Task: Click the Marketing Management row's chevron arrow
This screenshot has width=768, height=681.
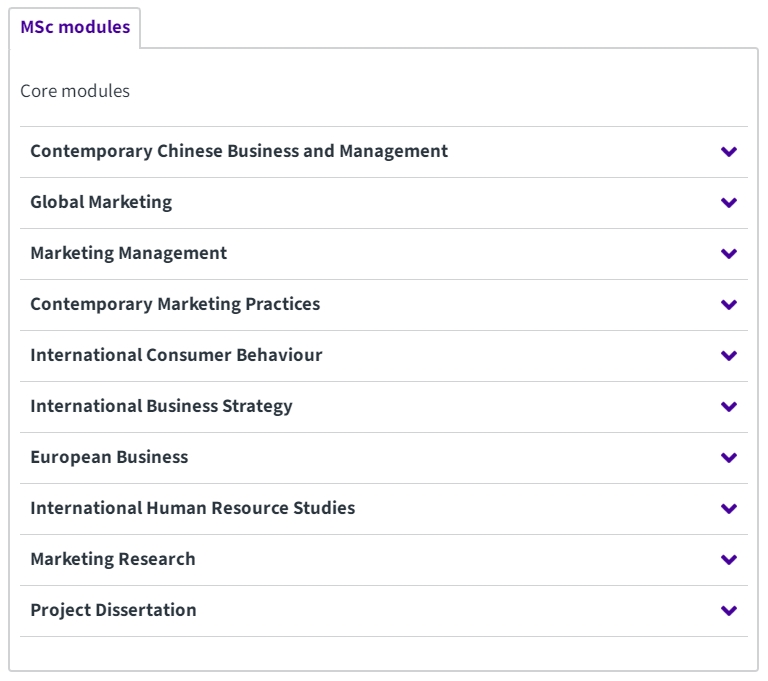Action: tap(728, 254)
